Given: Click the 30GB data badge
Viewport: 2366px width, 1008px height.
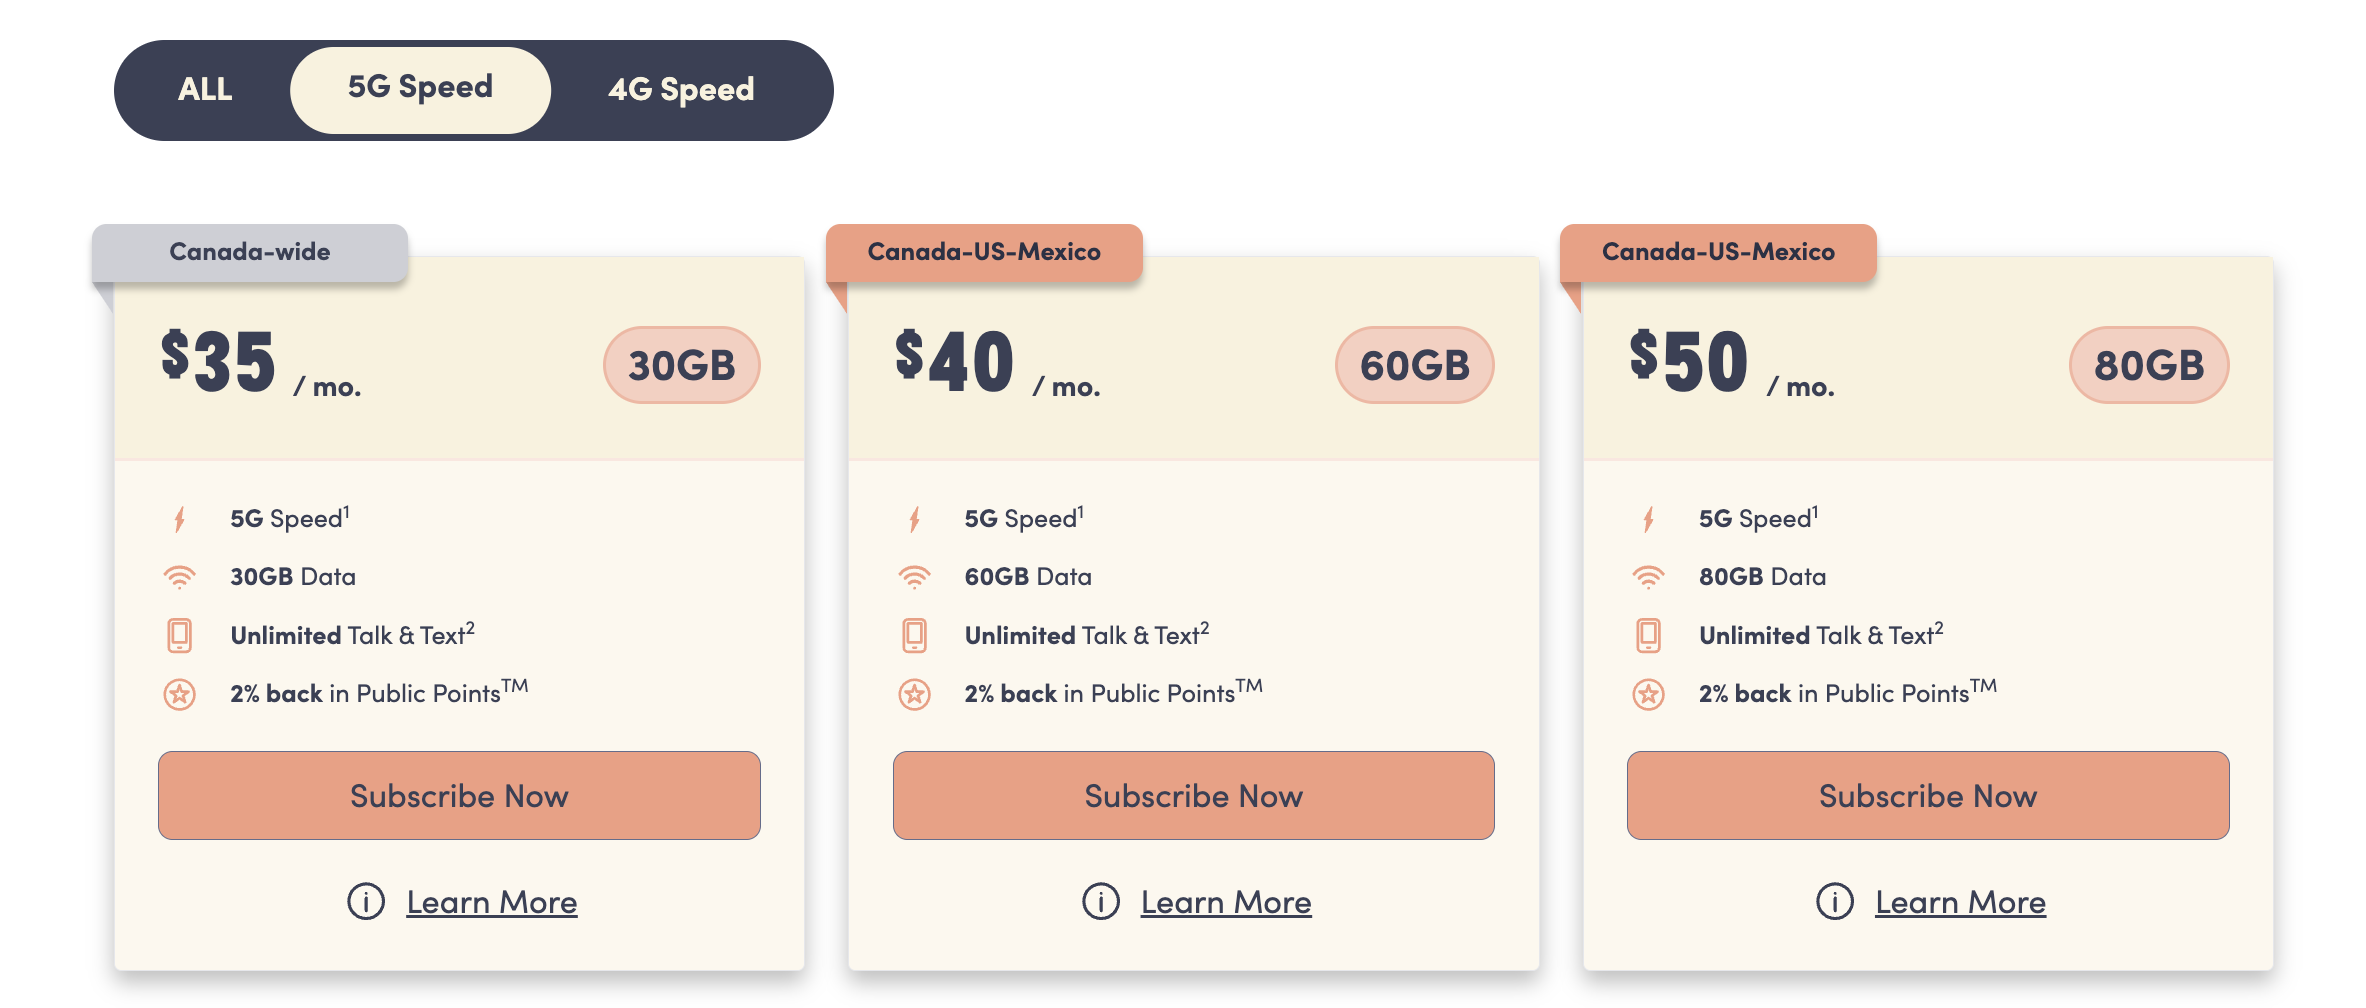Looking at the screenshot, I should (x=681, y=365).
